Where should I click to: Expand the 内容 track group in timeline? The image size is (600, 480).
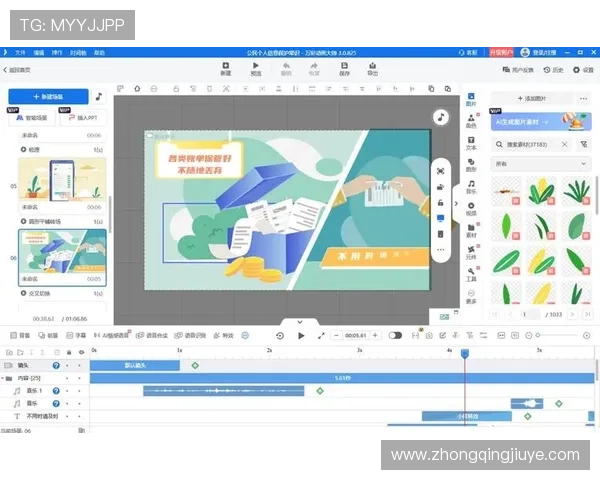[x=8, y=378]
